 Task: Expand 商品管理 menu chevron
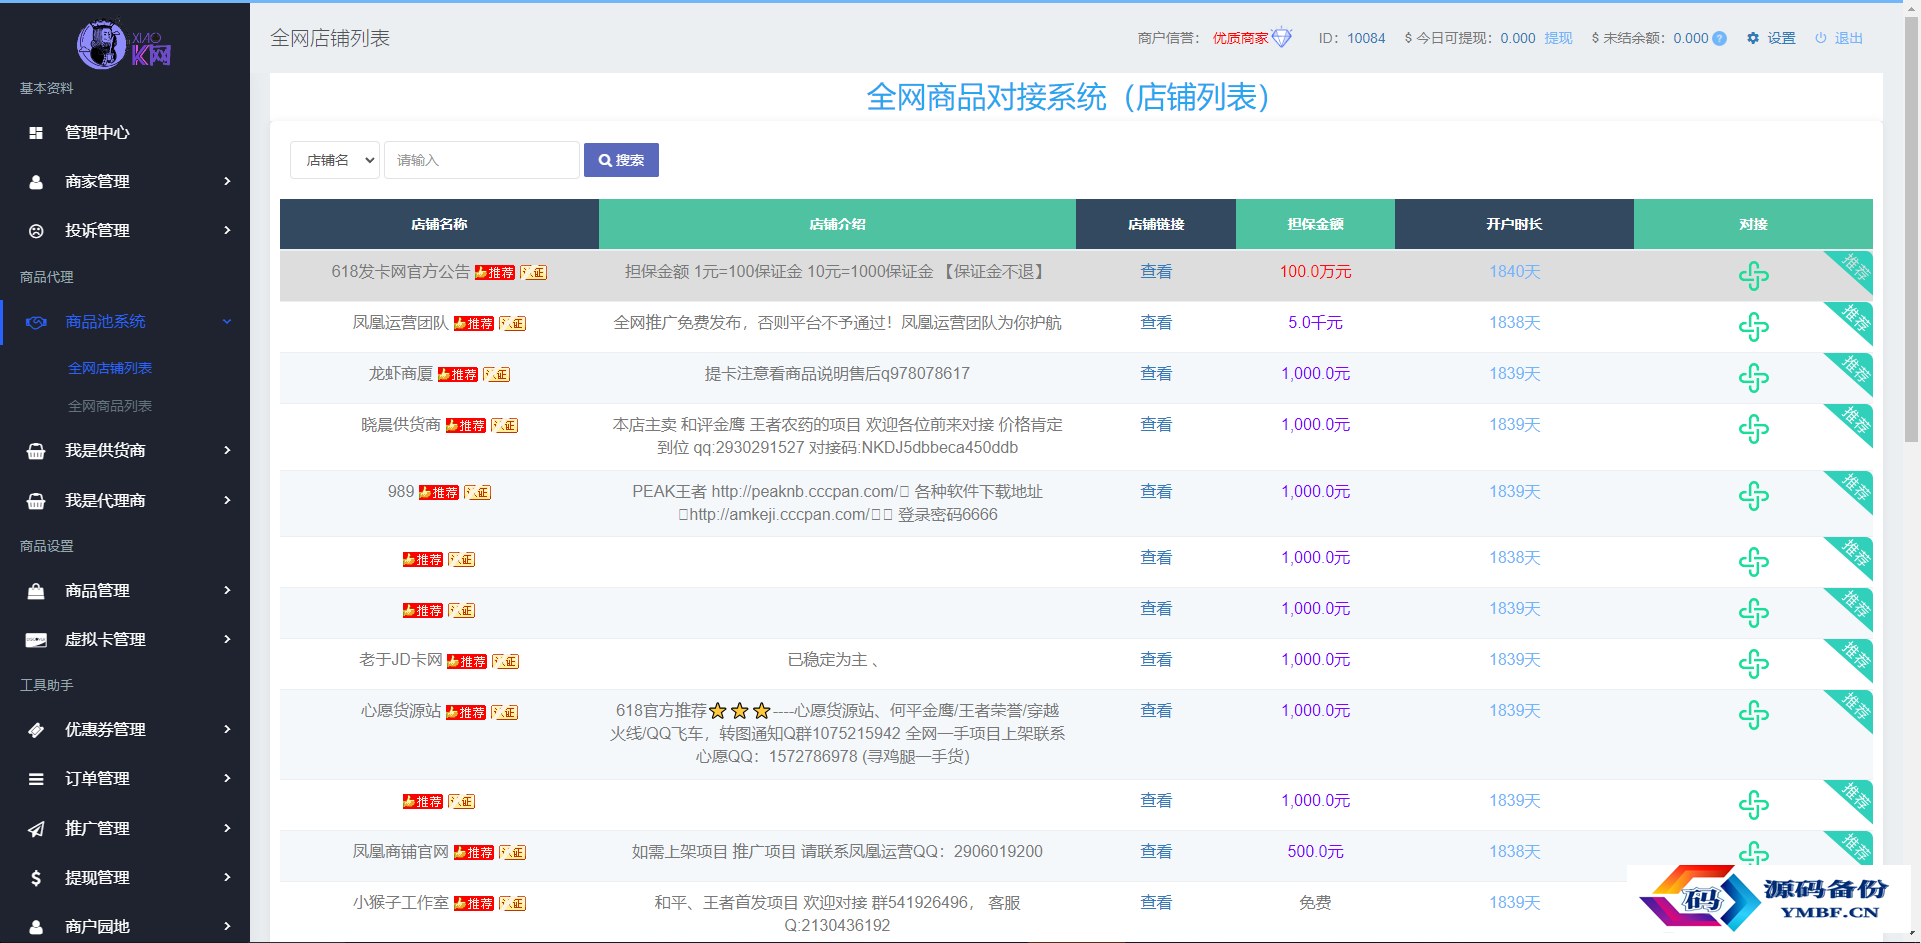pos(227,591)
